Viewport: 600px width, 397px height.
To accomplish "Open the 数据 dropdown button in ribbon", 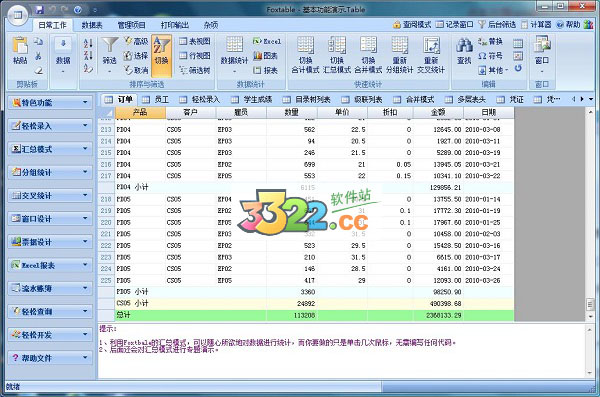I will point(63,56).
